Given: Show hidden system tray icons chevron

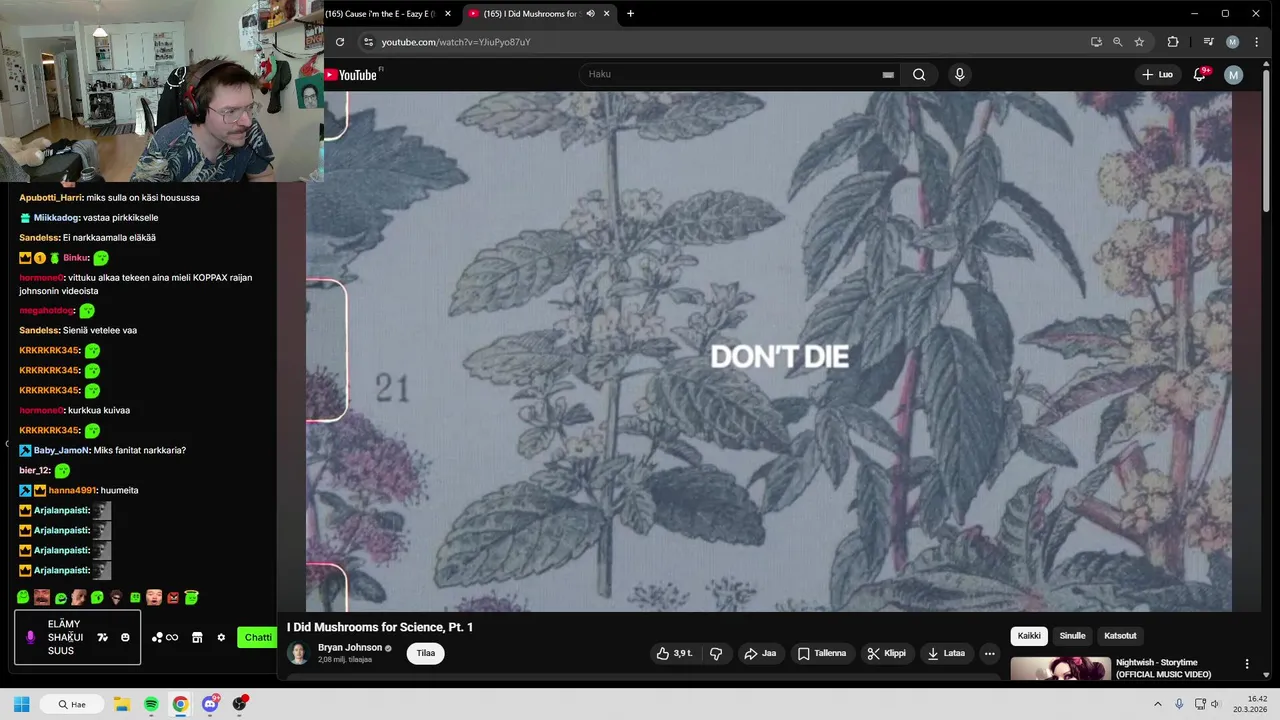Looking at the screenshot, I should tap(1158, 704).
